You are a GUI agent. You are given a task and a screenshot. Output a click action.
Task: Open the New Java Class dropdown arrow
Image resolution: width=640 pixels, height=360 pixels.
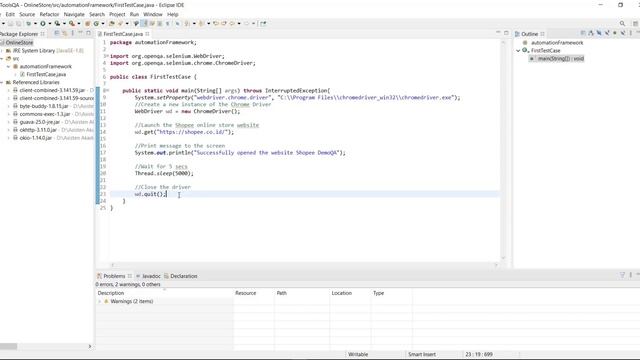click(x=103, y=24)
